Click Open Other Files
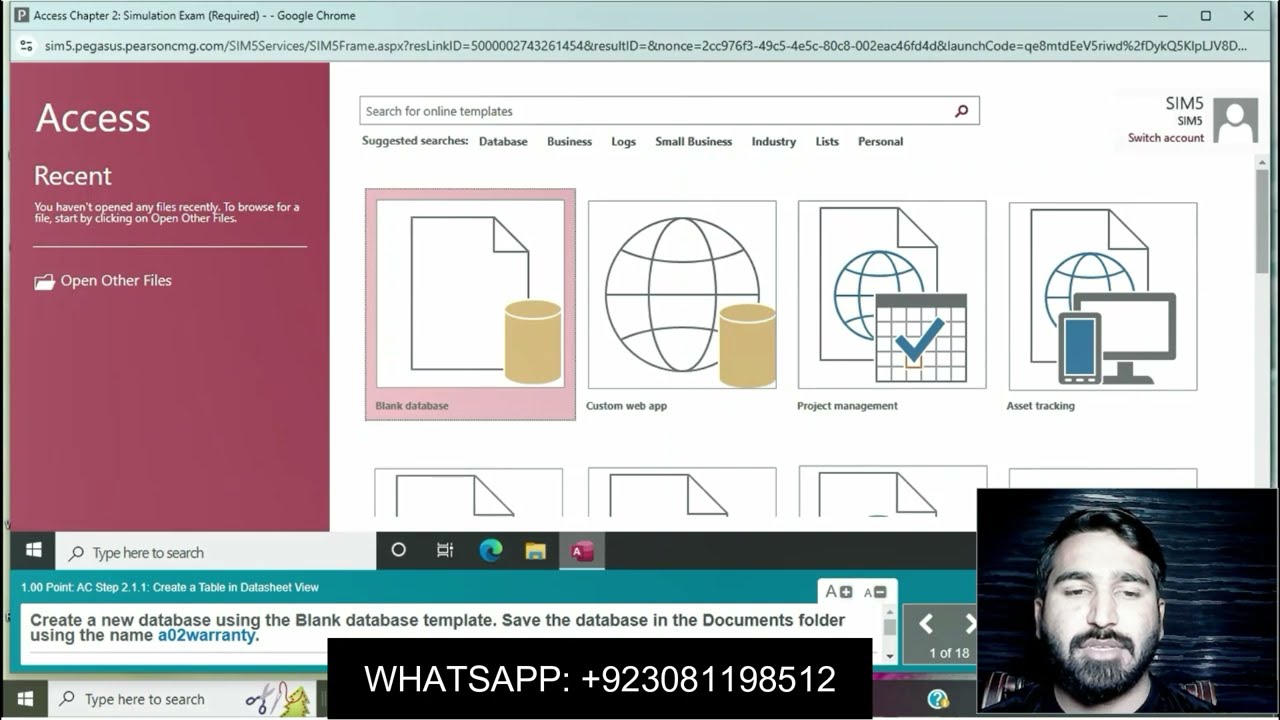Viewport: 1280px width, 720px height. pyautogui.click(x=103, y=281)
